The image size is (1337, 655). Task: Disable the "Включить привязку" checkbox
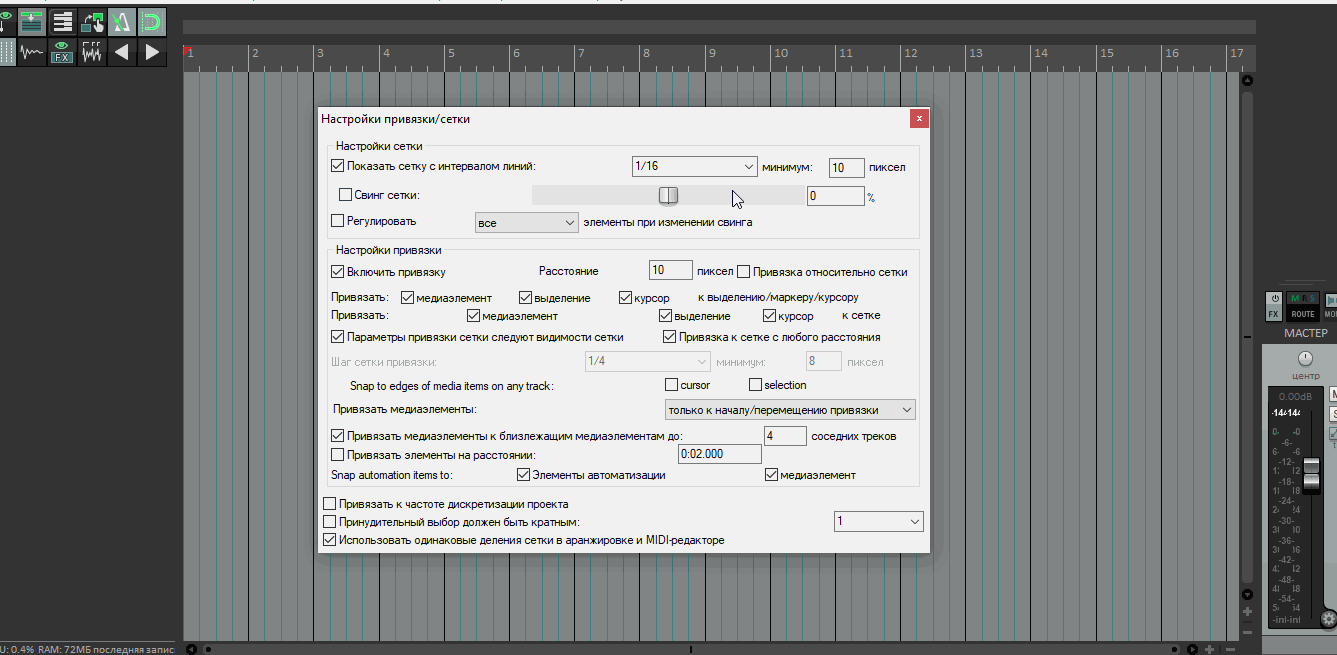337,271
